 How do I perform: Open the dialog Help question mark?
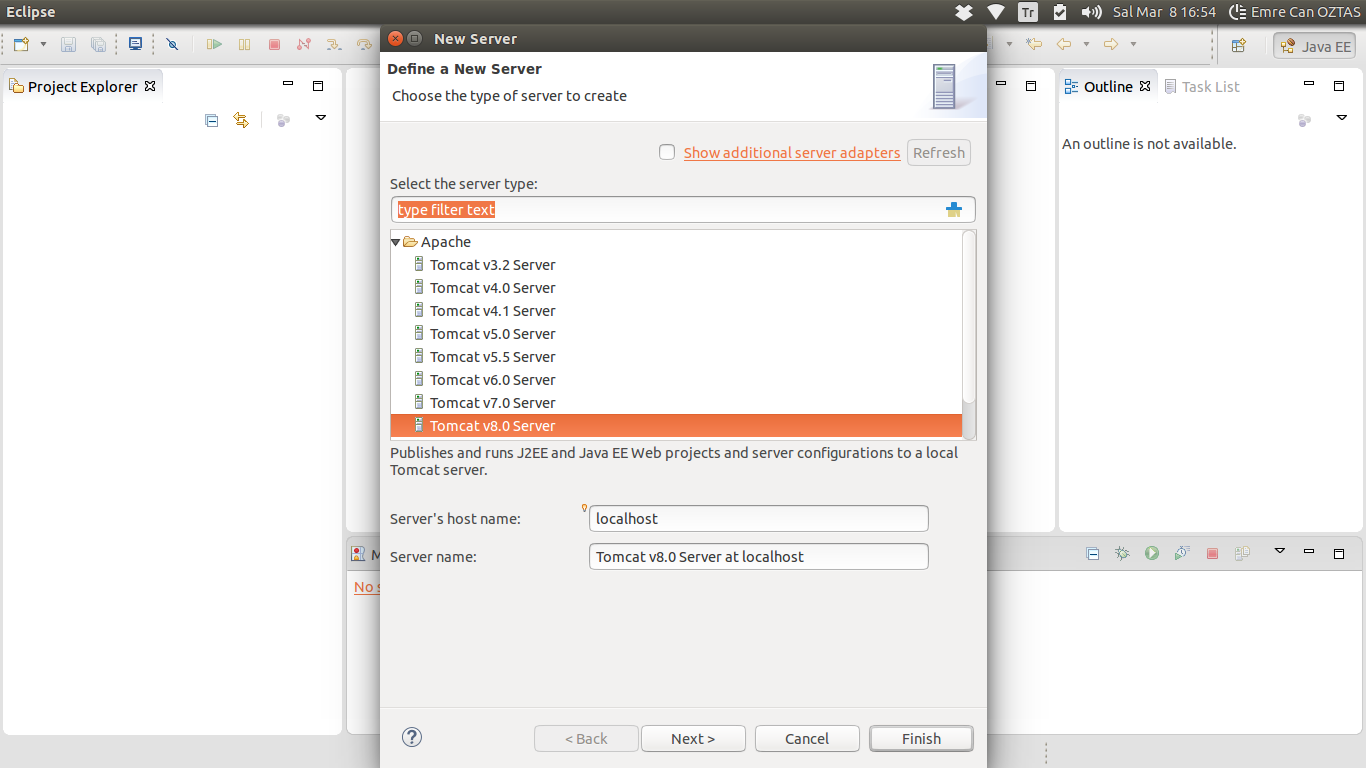point(412,737)
